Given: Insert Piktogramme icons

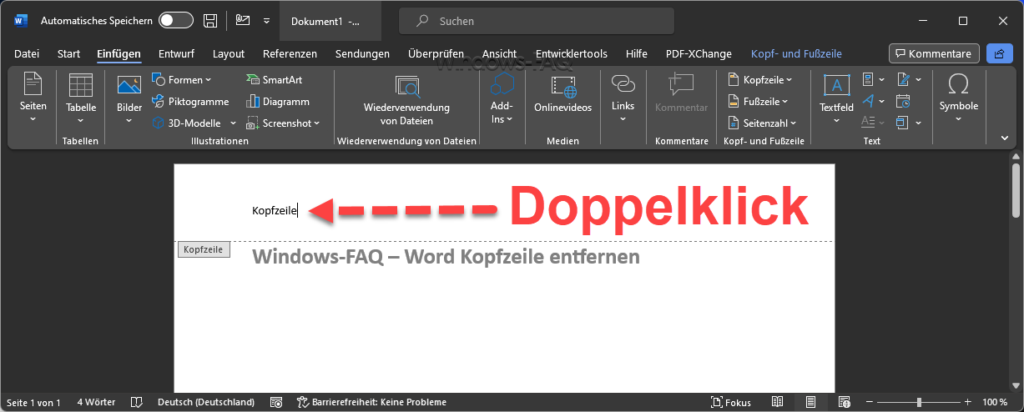Looking at the screenshot, I should coord(190,101).
